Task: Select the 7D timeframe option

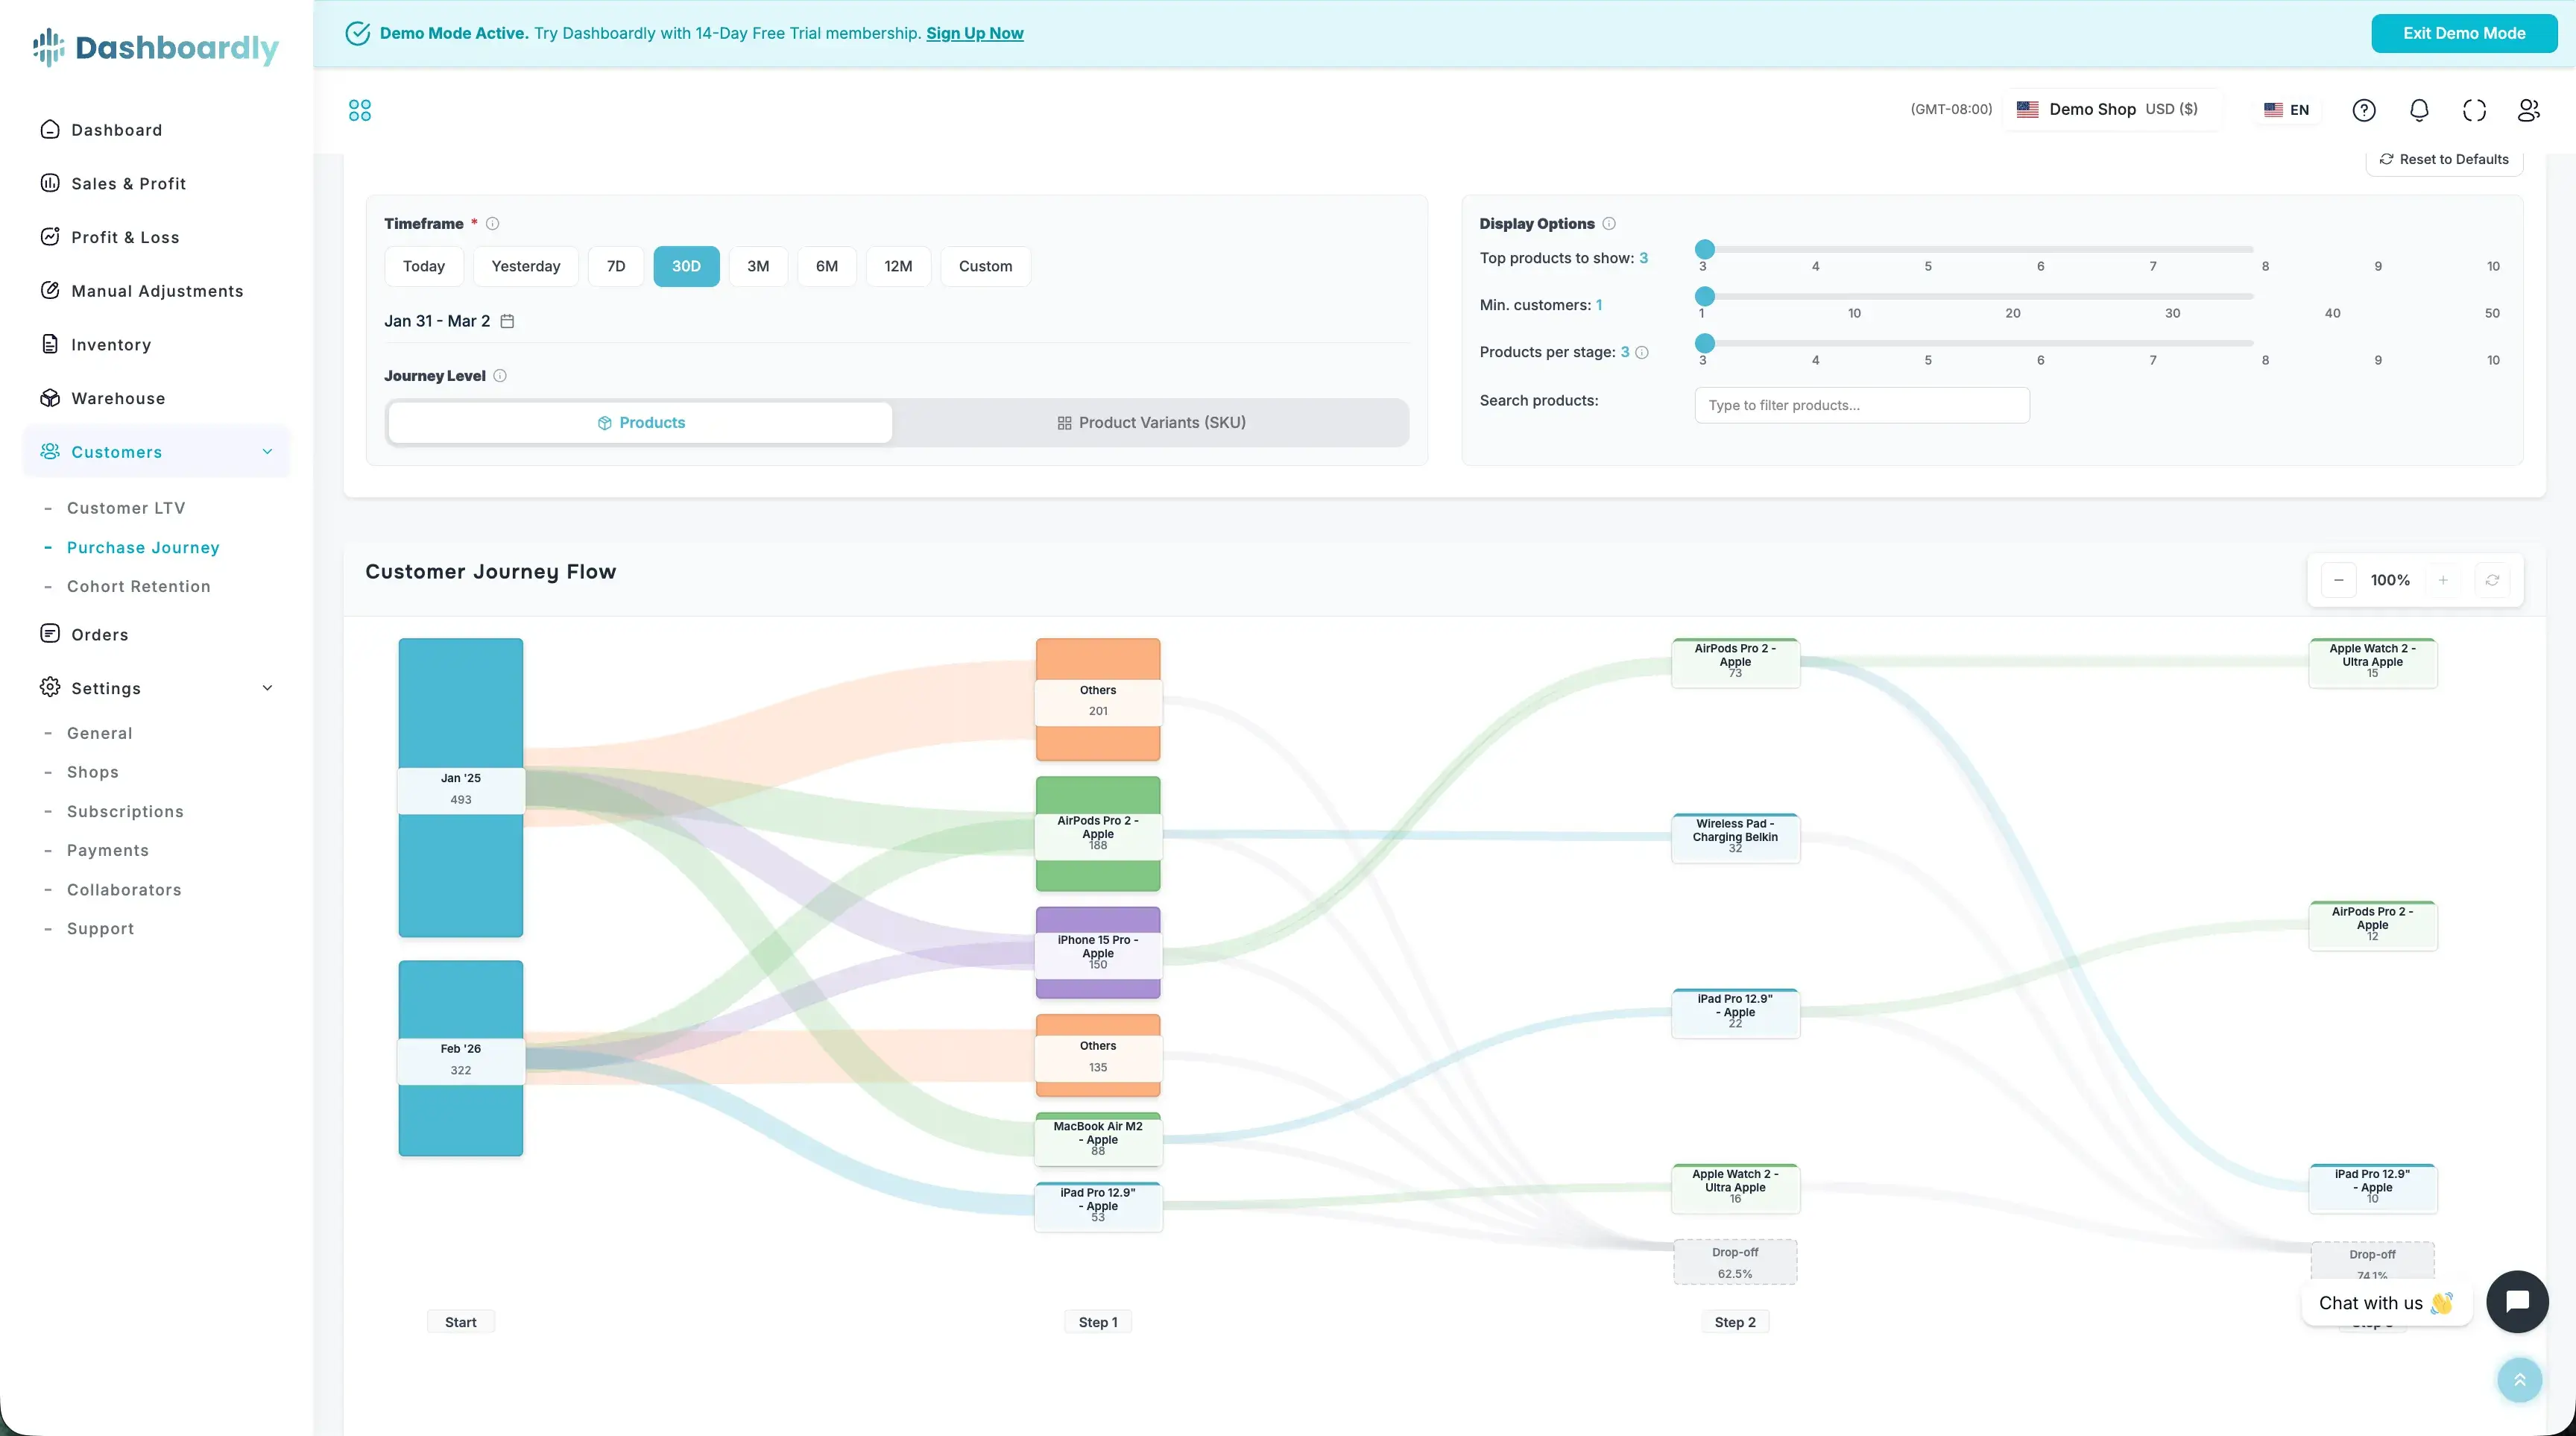Action: click(x=615, y=266)
